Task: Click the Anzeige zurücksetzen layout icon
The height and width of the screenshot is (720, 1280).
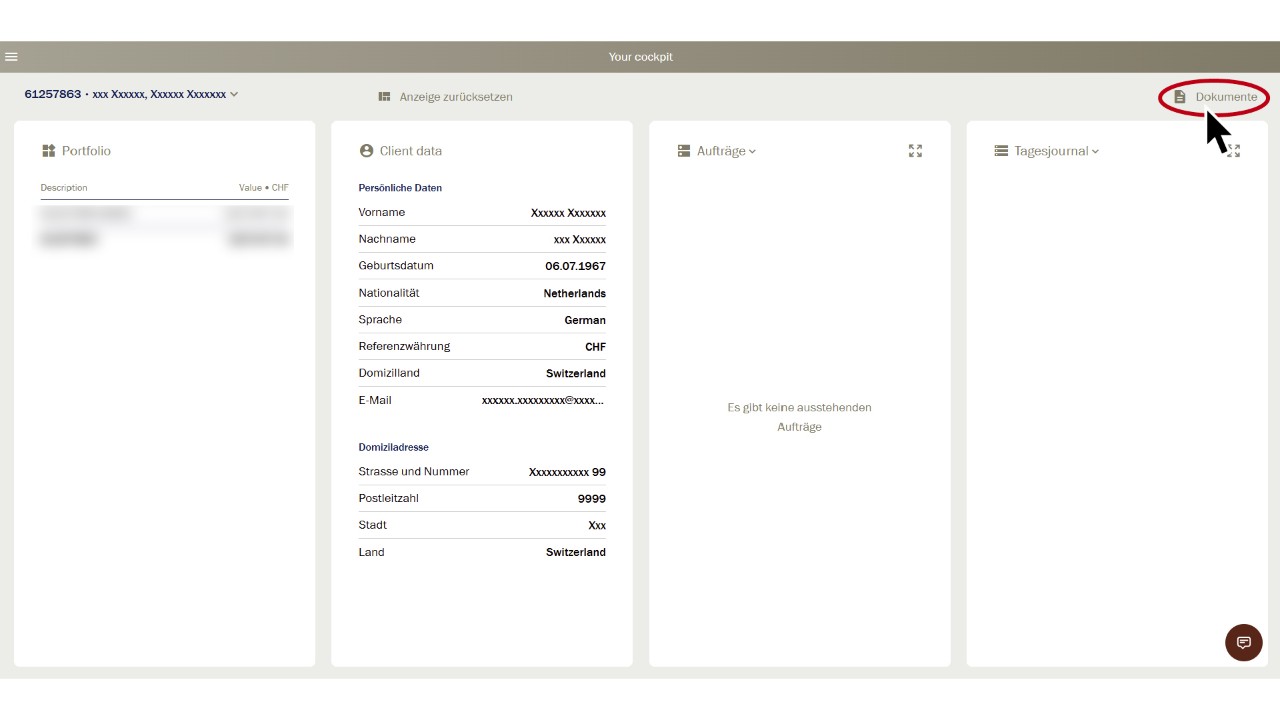Action: coord(384,97)
